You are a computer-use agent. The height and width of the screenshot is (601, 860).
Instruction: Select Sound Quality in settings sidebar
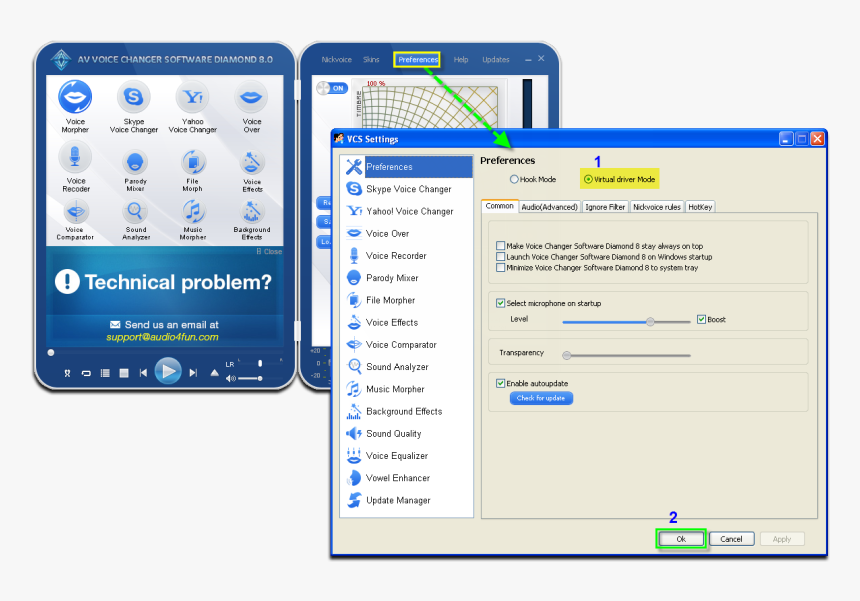(407, 433)
